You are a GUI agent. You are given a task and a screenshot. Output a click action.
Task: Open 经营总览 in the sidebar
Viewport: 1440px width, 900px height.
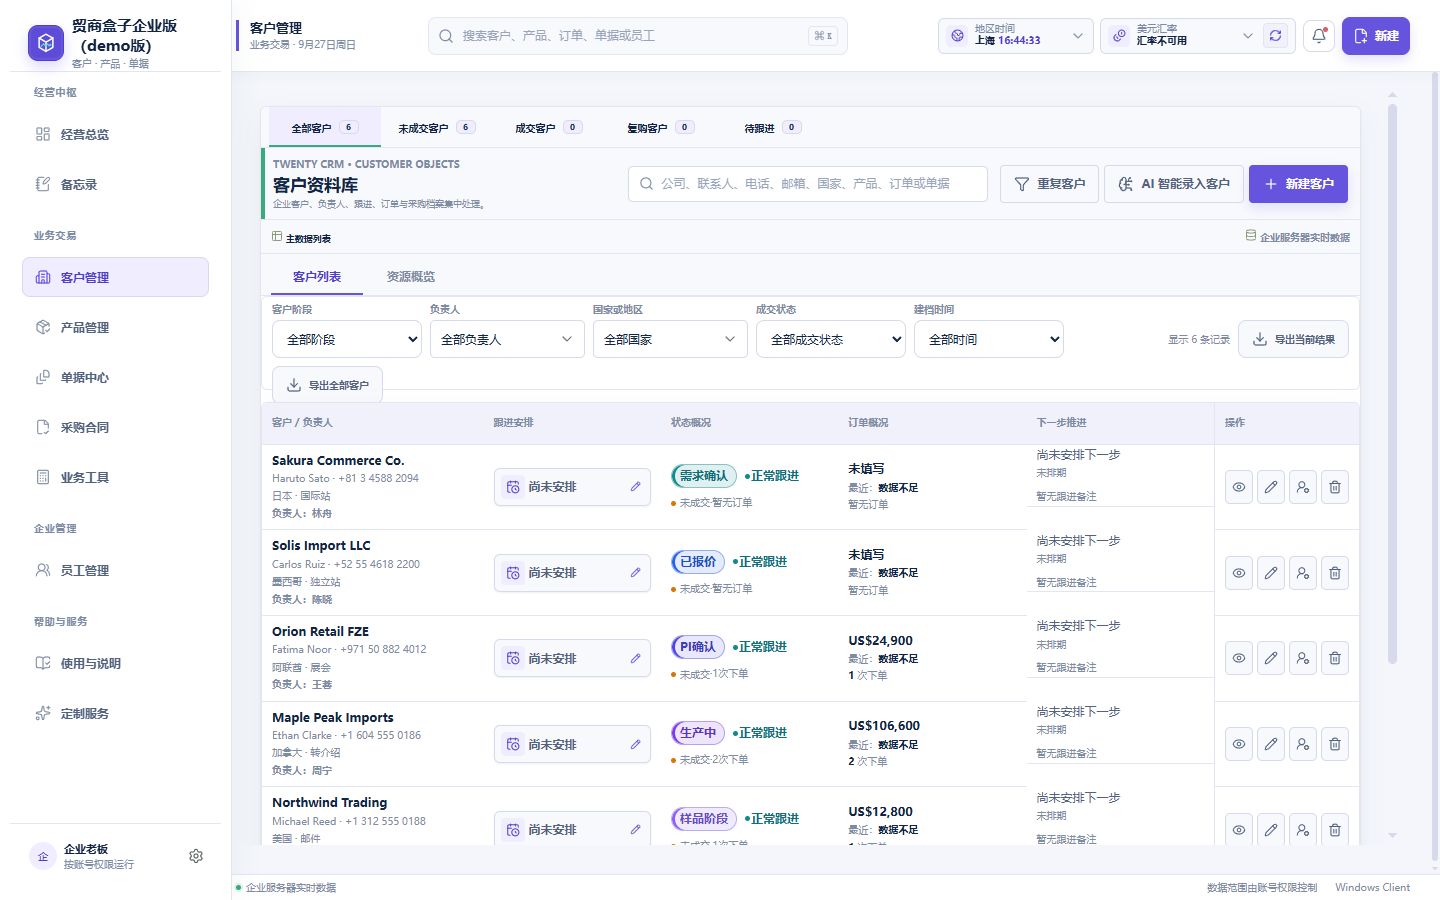pos(115,134)
